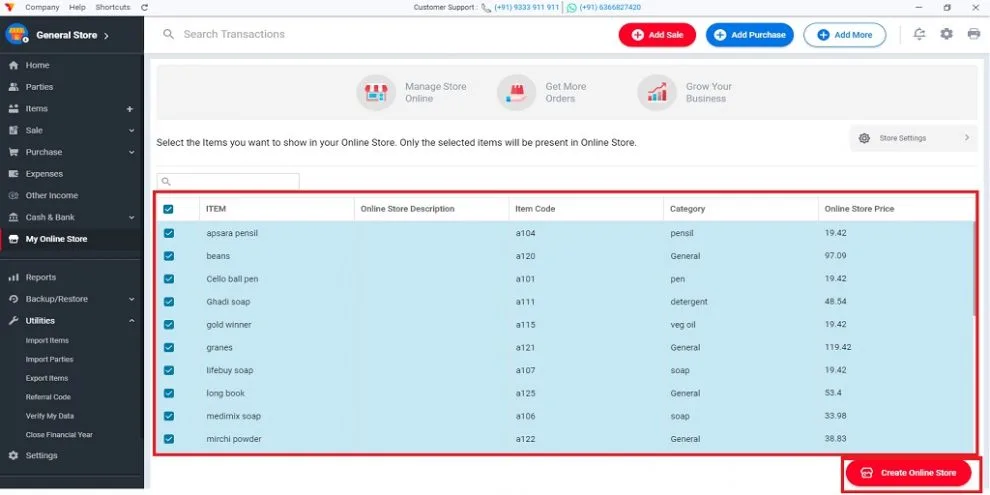Viewport: 990px width, 495px height.
Task: Click the General Store company logo
Action: (17, 34)
